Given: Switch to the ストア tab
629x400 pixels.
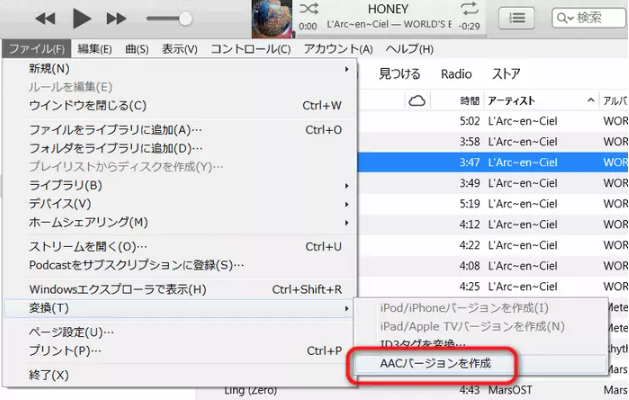Looking at the screenshot, I should coord(506,74).
